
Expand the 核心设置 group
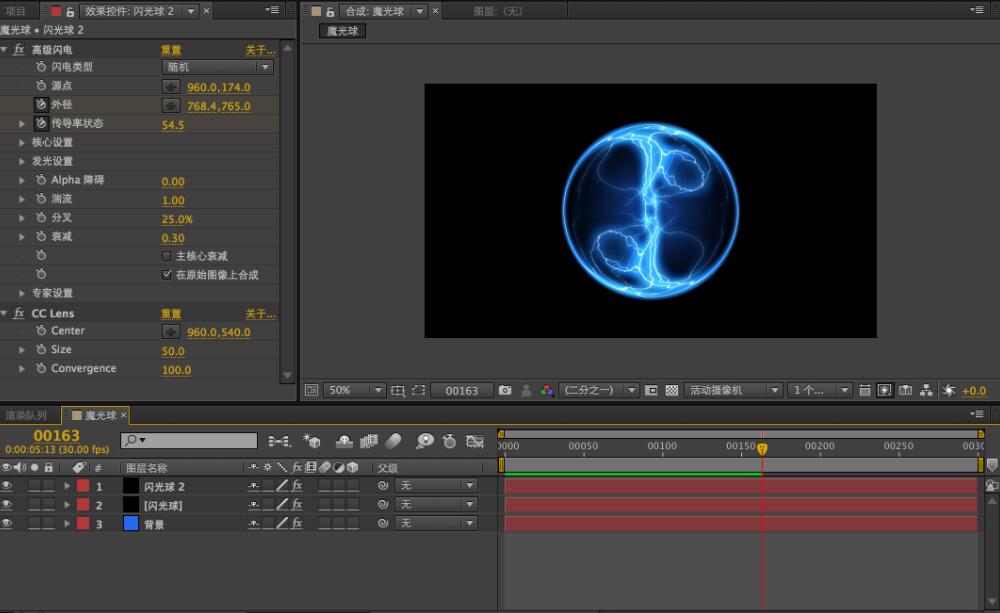tap(22, 142)
